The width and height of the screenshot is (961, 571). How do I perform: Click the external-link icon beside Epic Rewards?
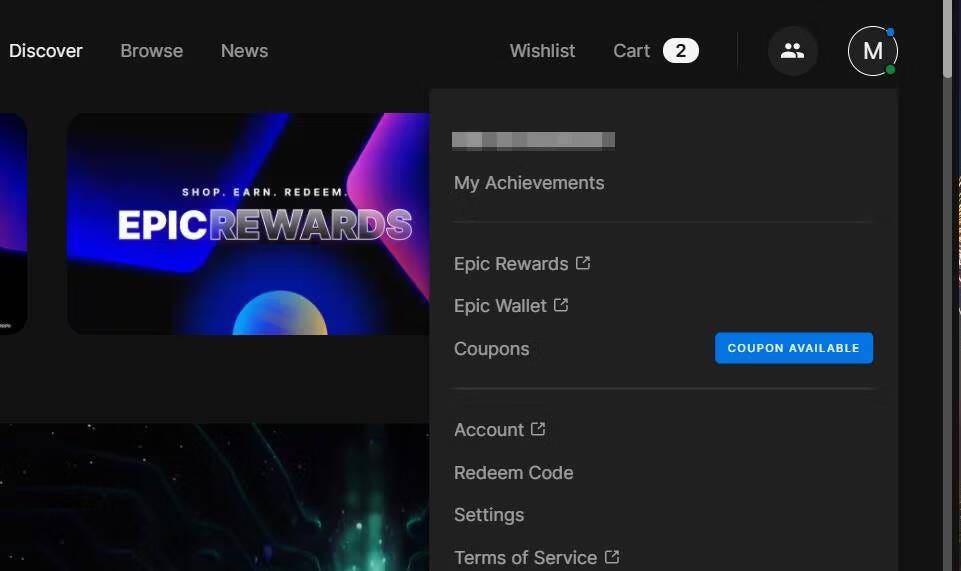pos(583,263)
